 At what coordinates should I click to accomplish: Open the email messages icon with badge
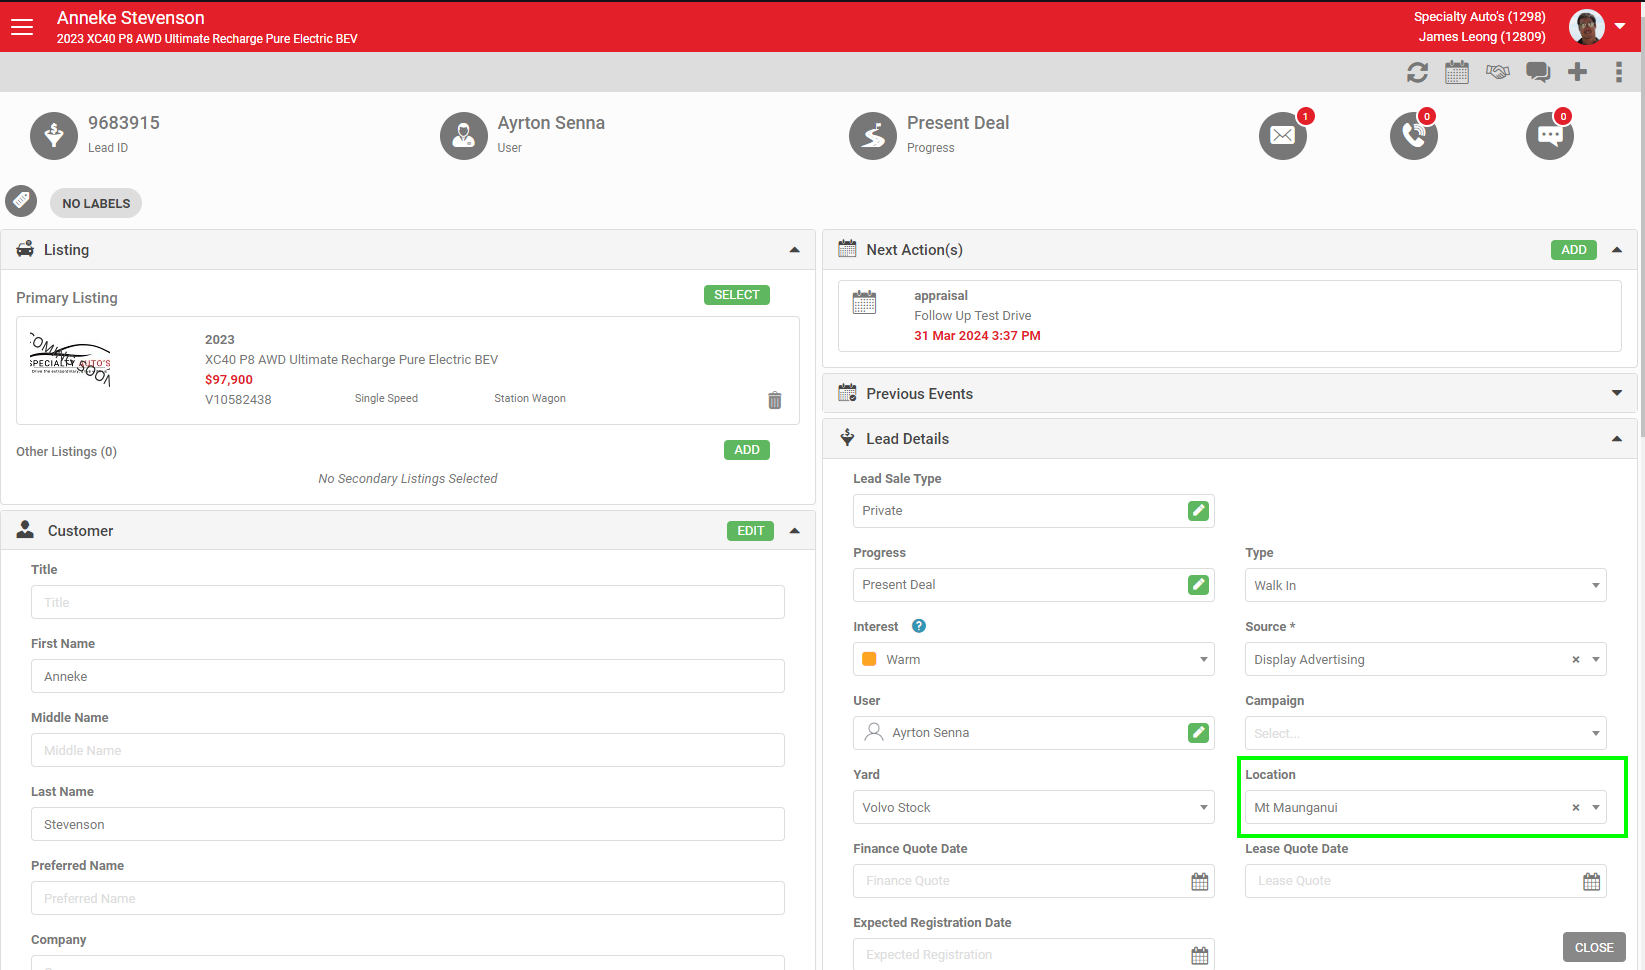1283,135
